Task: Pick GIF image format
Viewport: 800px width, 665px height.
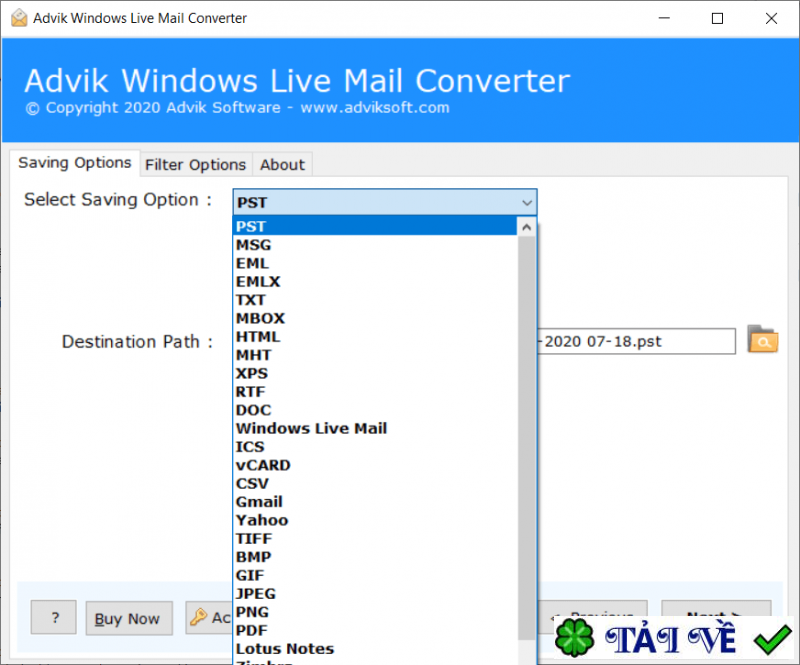Action: [375, 576]
